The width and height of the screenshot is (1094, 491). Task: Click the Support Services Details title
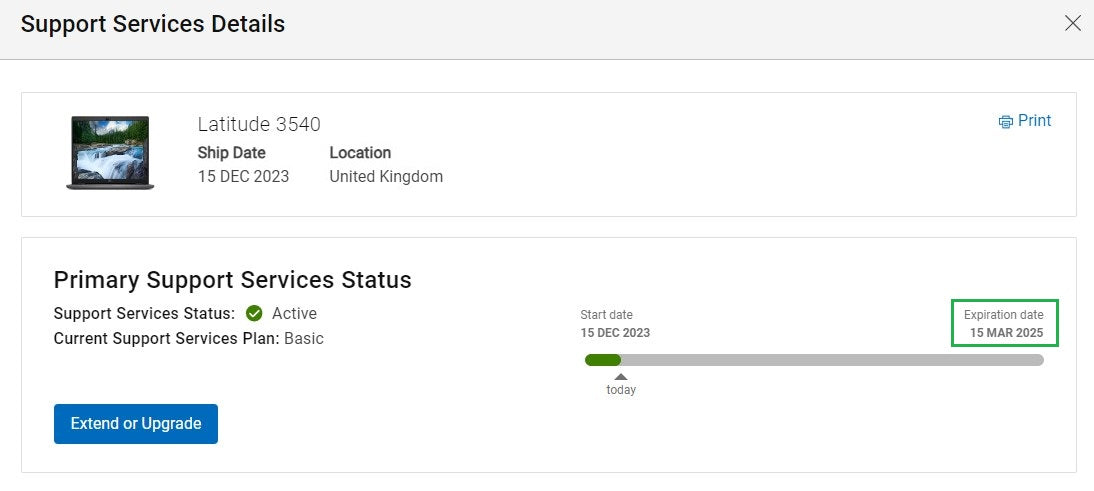coord(153,24)
